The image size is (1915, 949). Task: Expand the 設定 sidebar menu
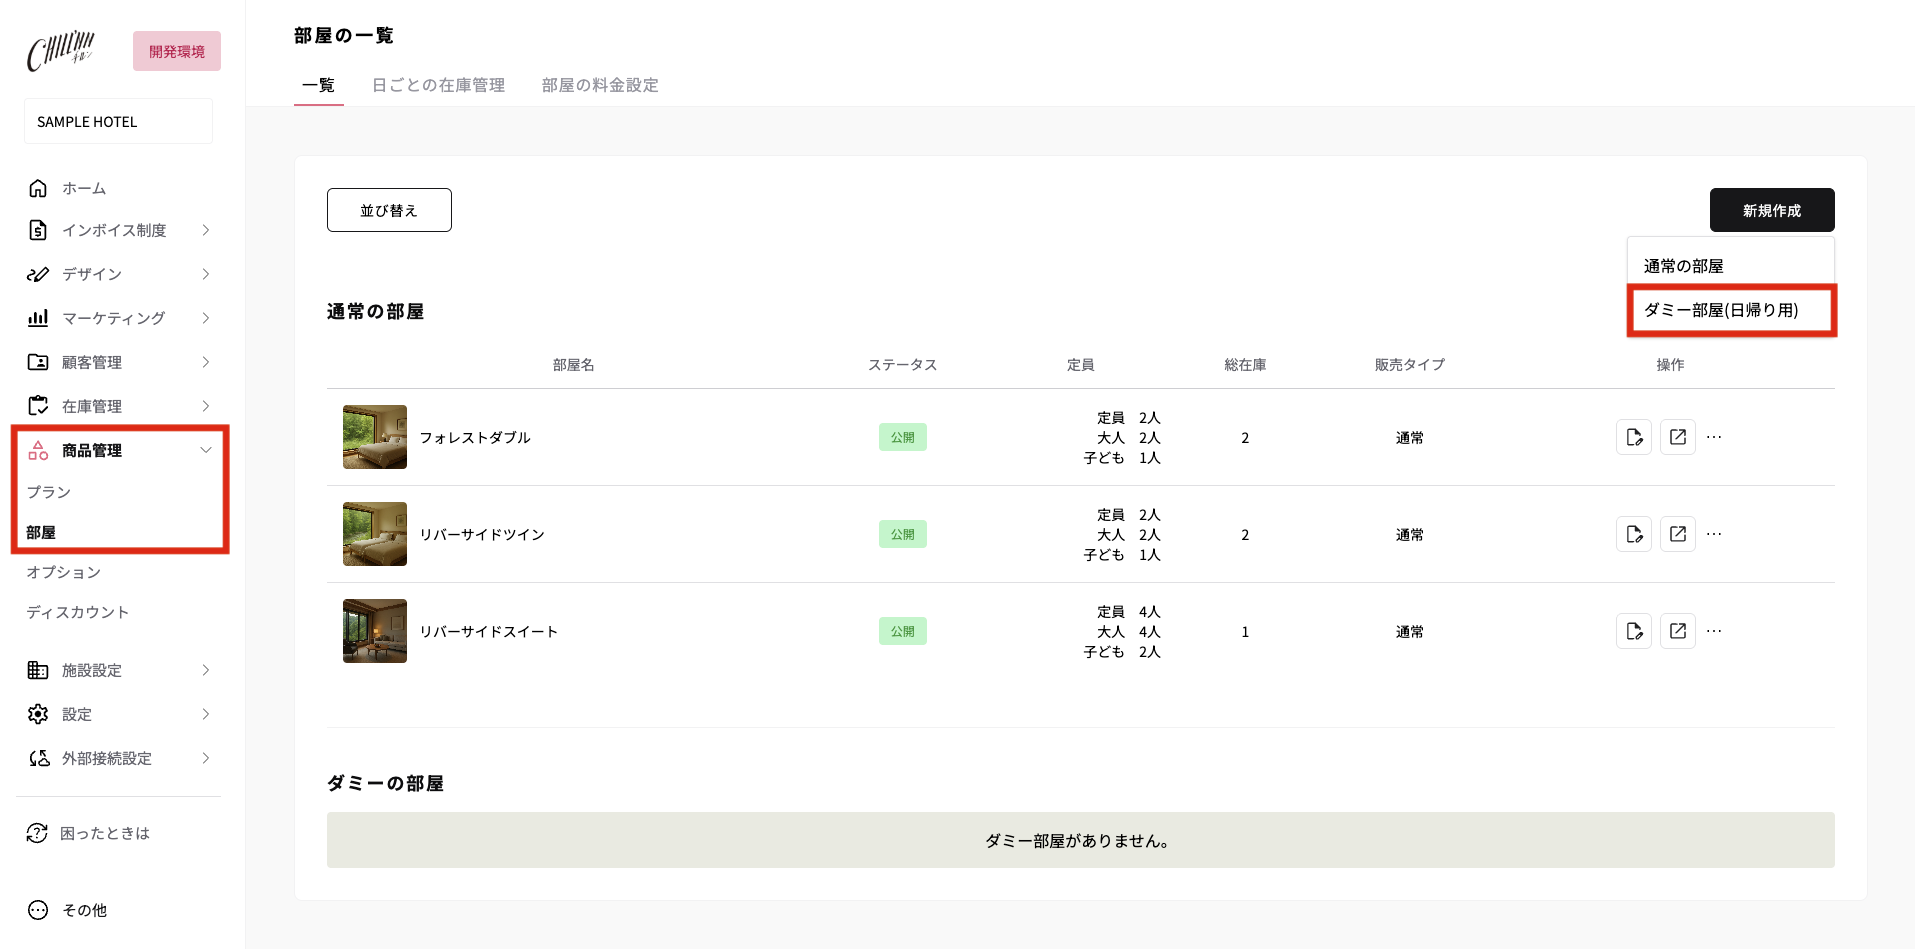click(206, 714)
